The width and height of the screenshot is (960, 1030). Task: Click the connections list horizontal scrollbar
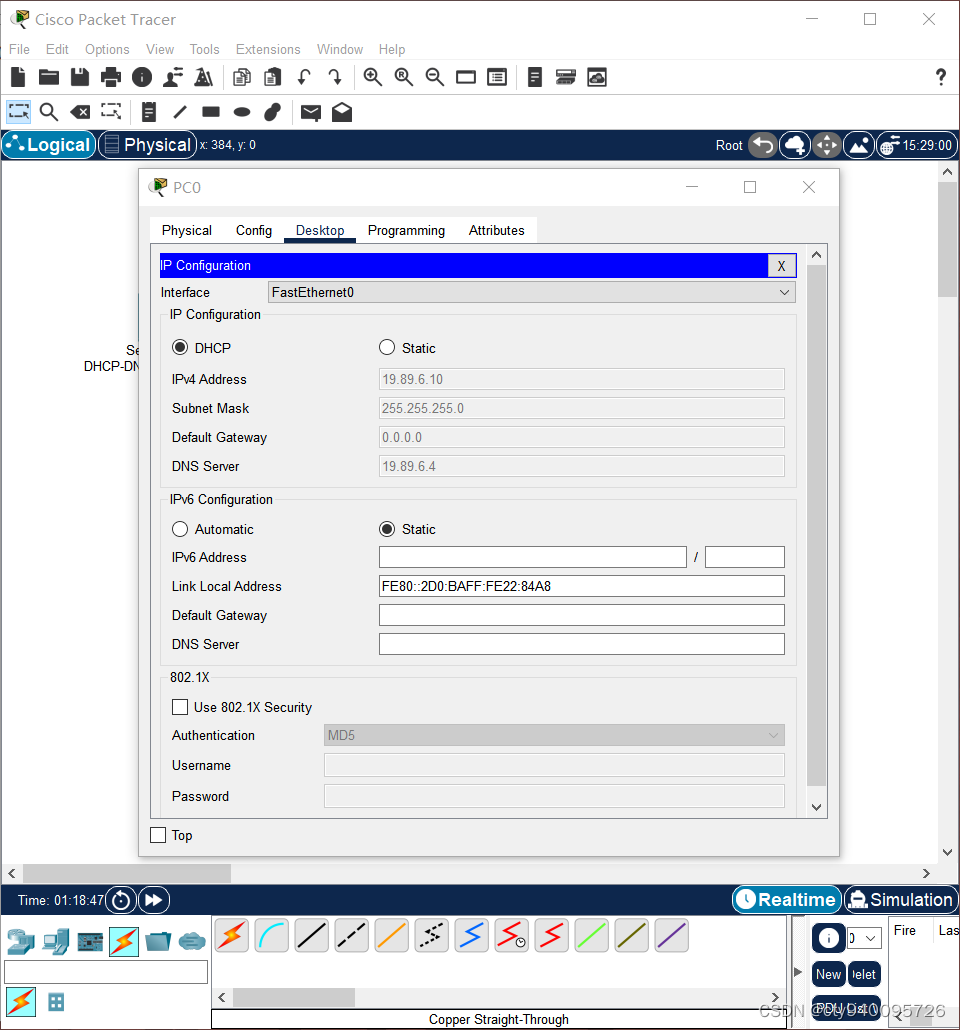(294, 997)
